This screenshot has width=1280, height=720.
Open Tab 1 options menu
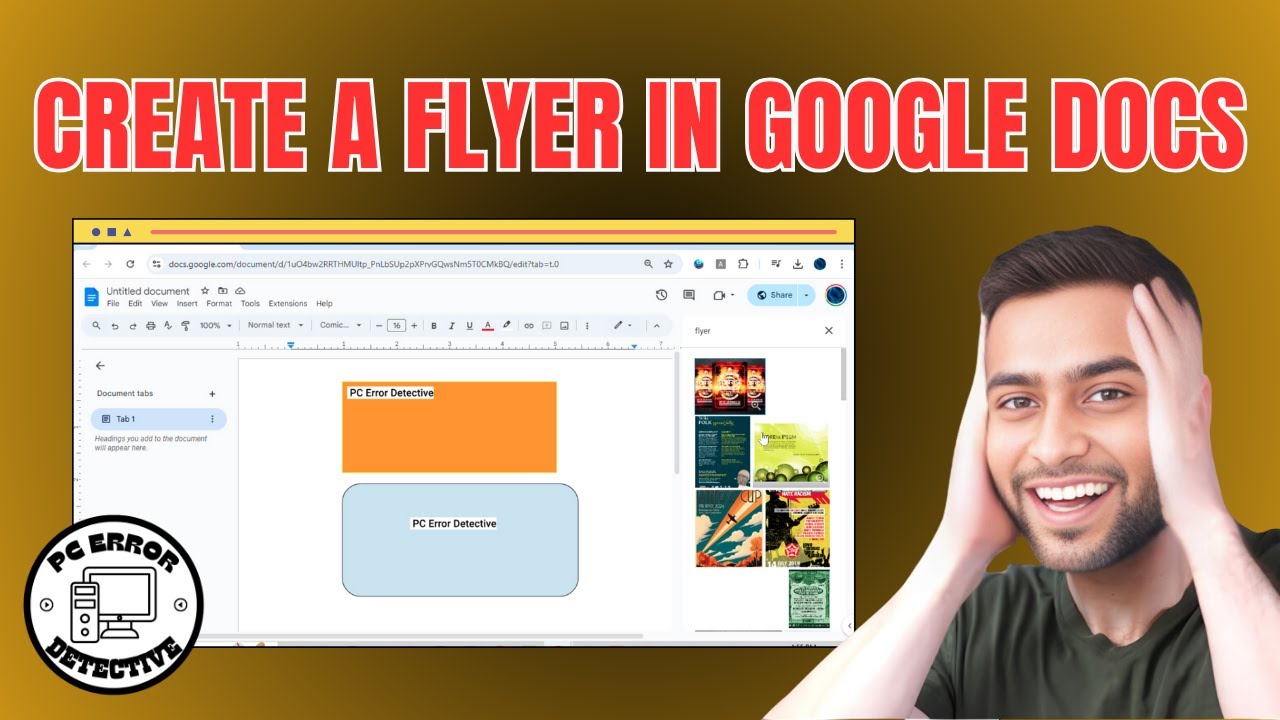pyautogui.click(x=212, y=419)
